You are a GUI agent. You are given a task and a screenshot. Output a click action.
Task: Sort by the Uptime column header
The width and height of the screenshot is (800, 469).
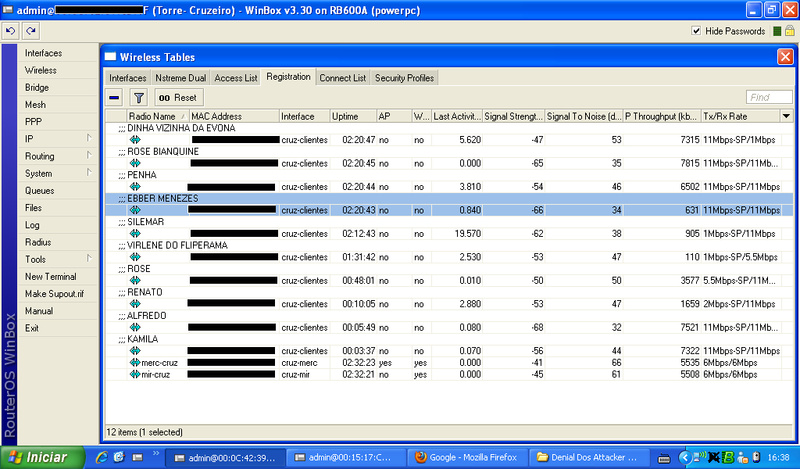pyautogui.click(x=353, y=116)
